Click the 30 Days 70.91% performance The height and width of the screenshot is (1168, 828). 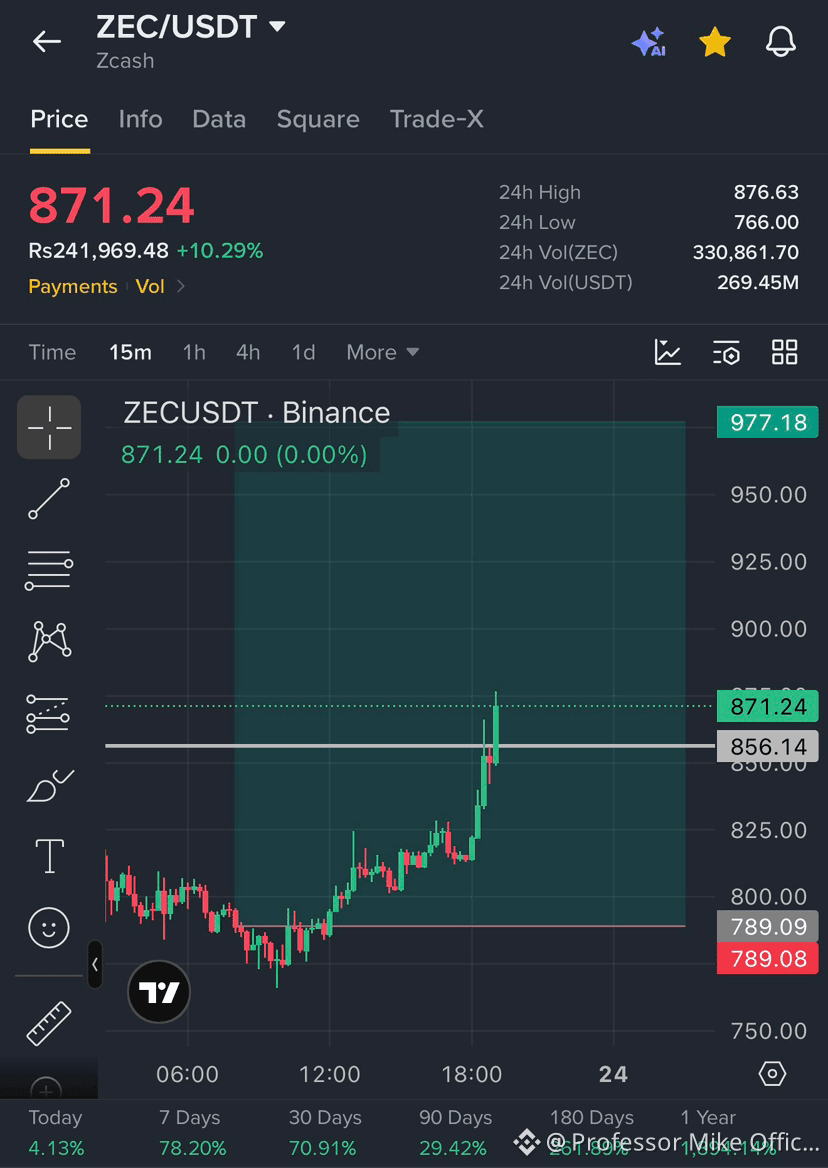coord(324,1132)
